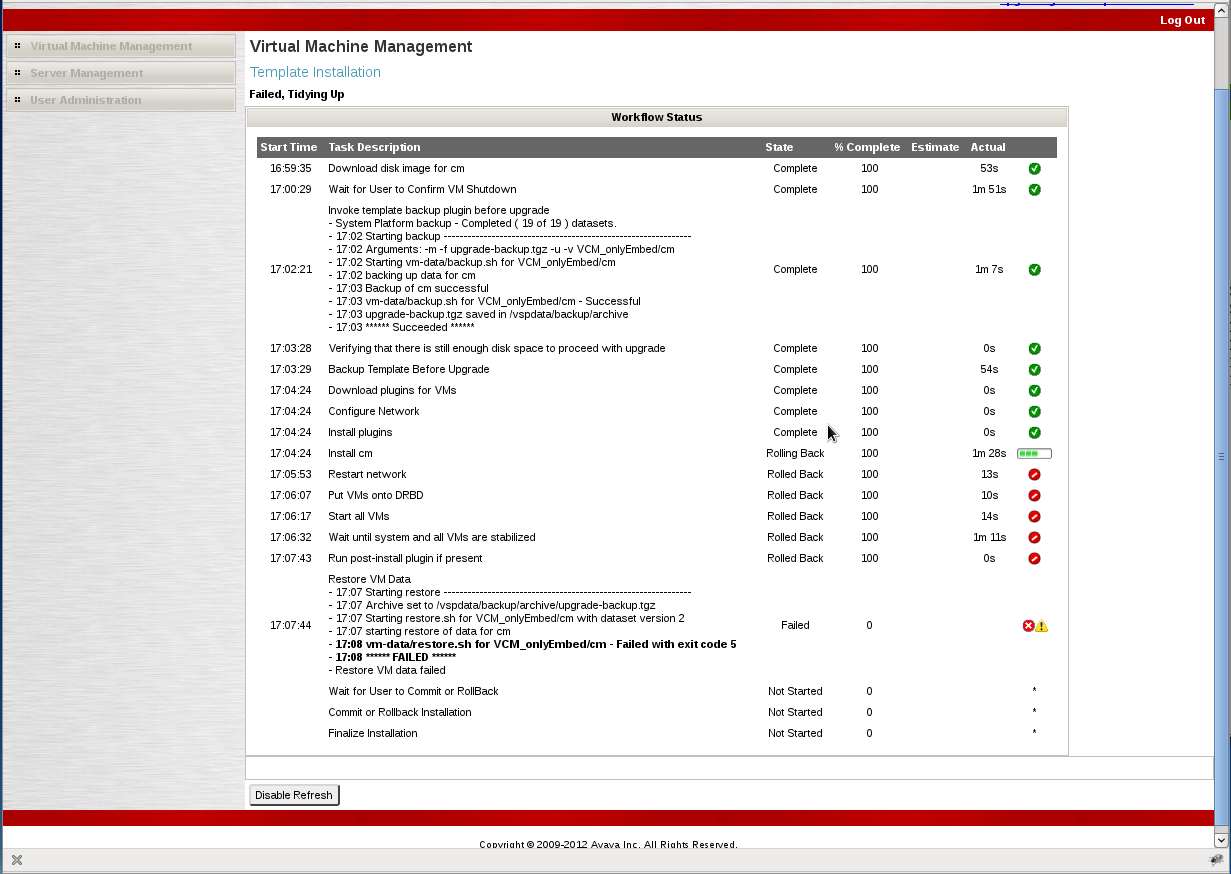Click "Put VMs onto DRBD" task text

pos(375,496)
